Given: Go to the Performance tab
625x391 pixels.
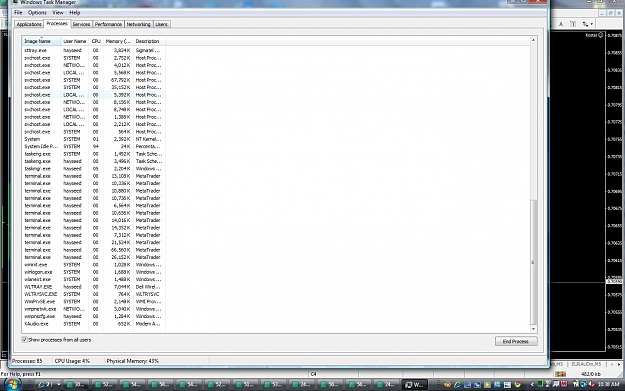Looking at the screenshot, I should pyautogui.click(x=108, y=24).
